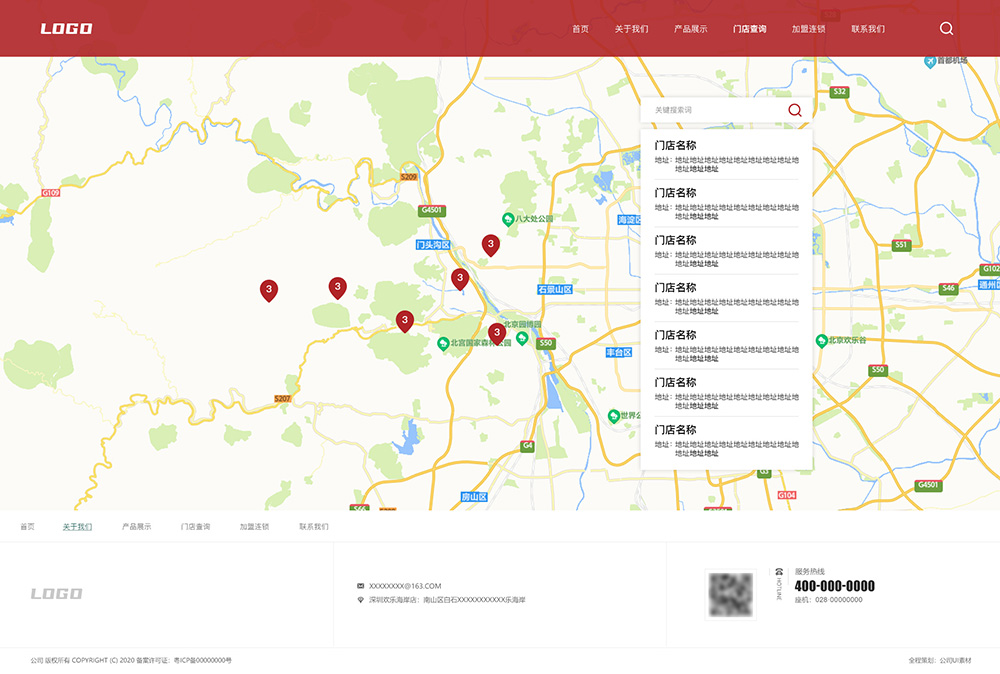Click the green 世界公园 attraction icon
Image resolution: width=1000 pixels, height=674 pixels.
tap(614, 416)
